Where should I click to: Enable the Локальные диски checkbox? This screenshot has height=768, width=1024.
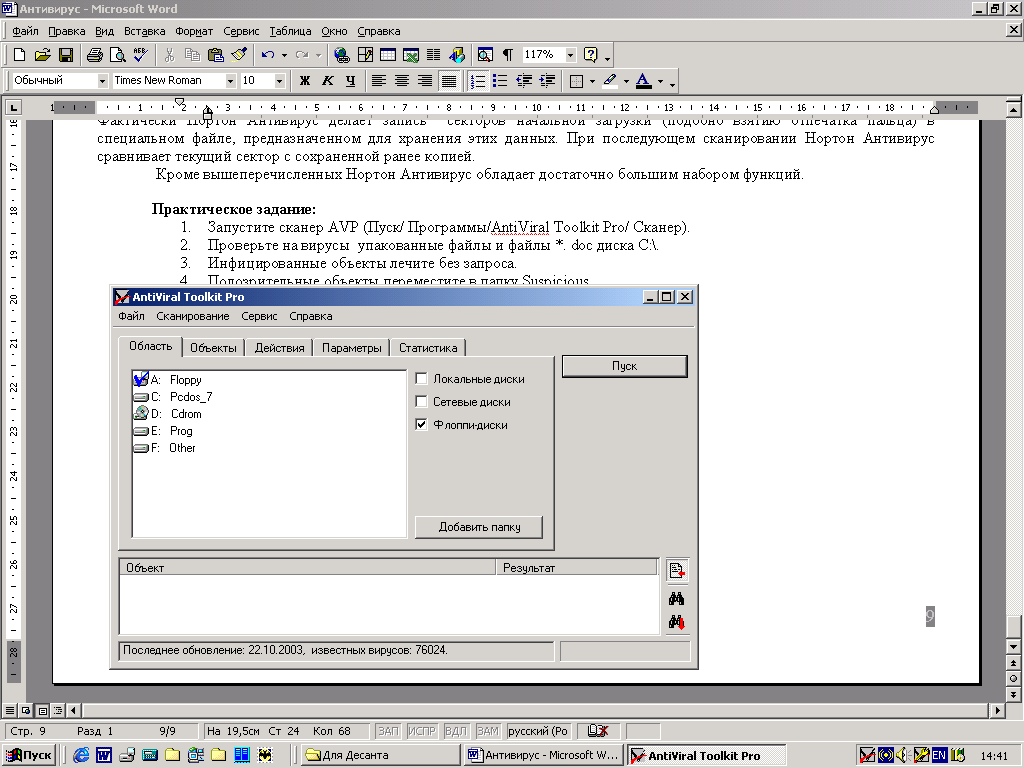point(422,379)
